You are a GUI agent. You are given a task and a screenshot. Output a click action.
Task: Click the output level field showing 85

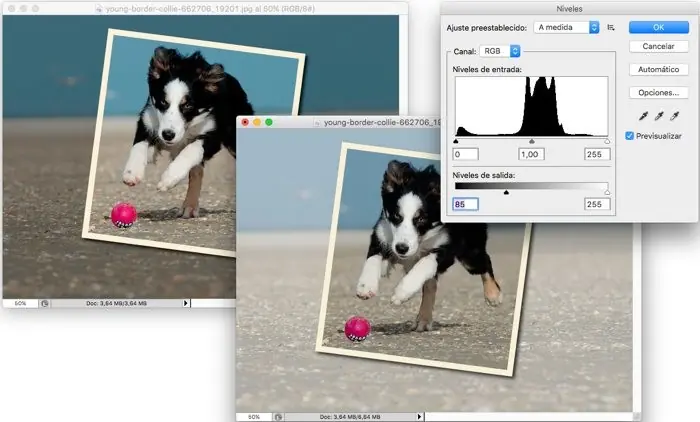[466, 204]
